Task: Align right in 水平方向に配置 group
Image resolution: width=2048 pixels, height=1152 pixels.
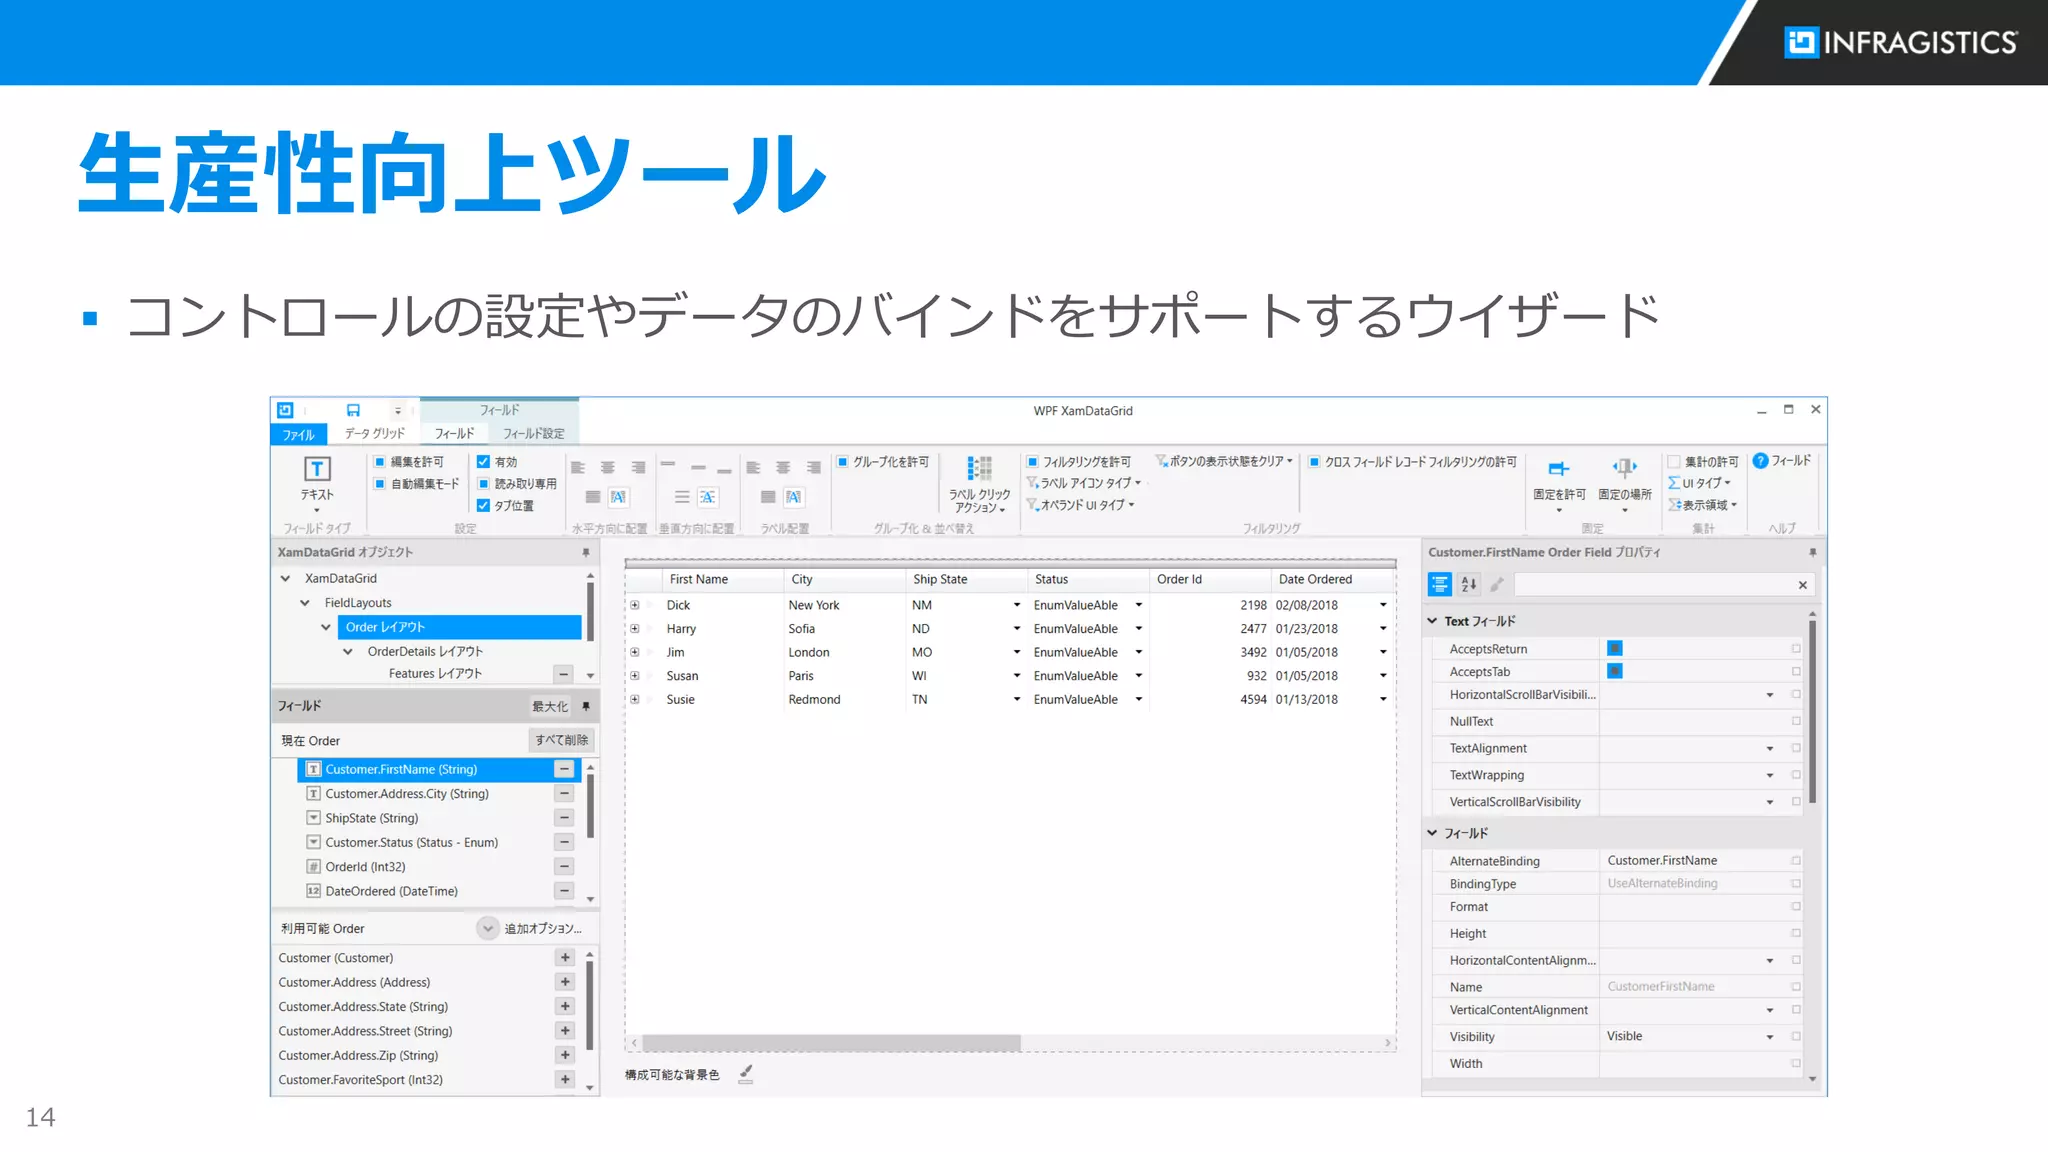Action: pyautogui.click(x=638, y=468)
